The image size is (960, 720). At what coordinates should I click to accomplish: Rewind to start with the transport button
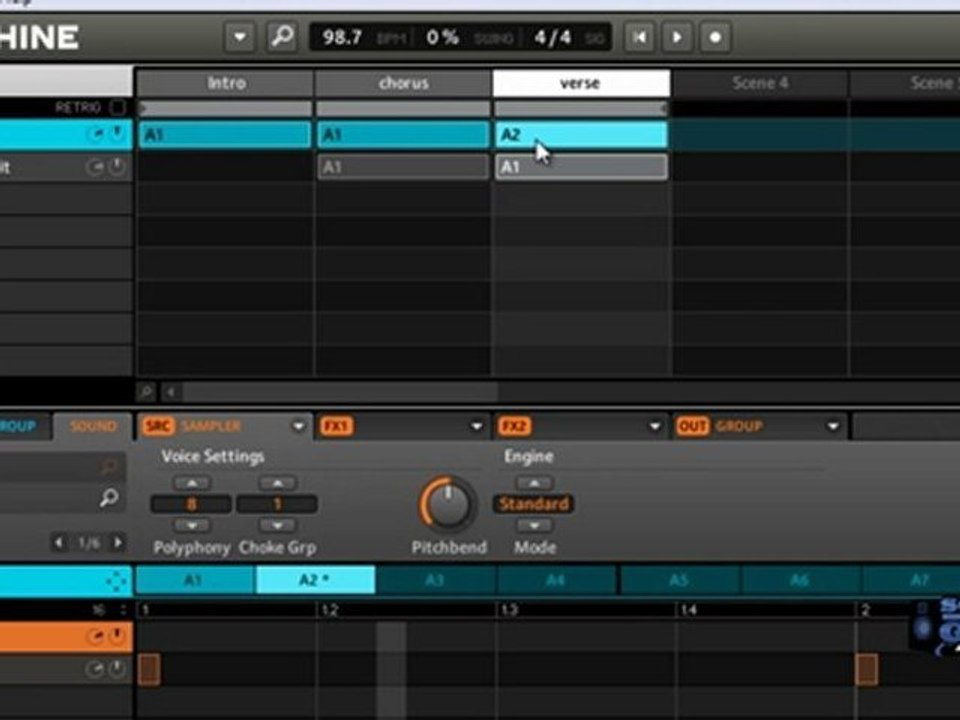pos(640,37)
